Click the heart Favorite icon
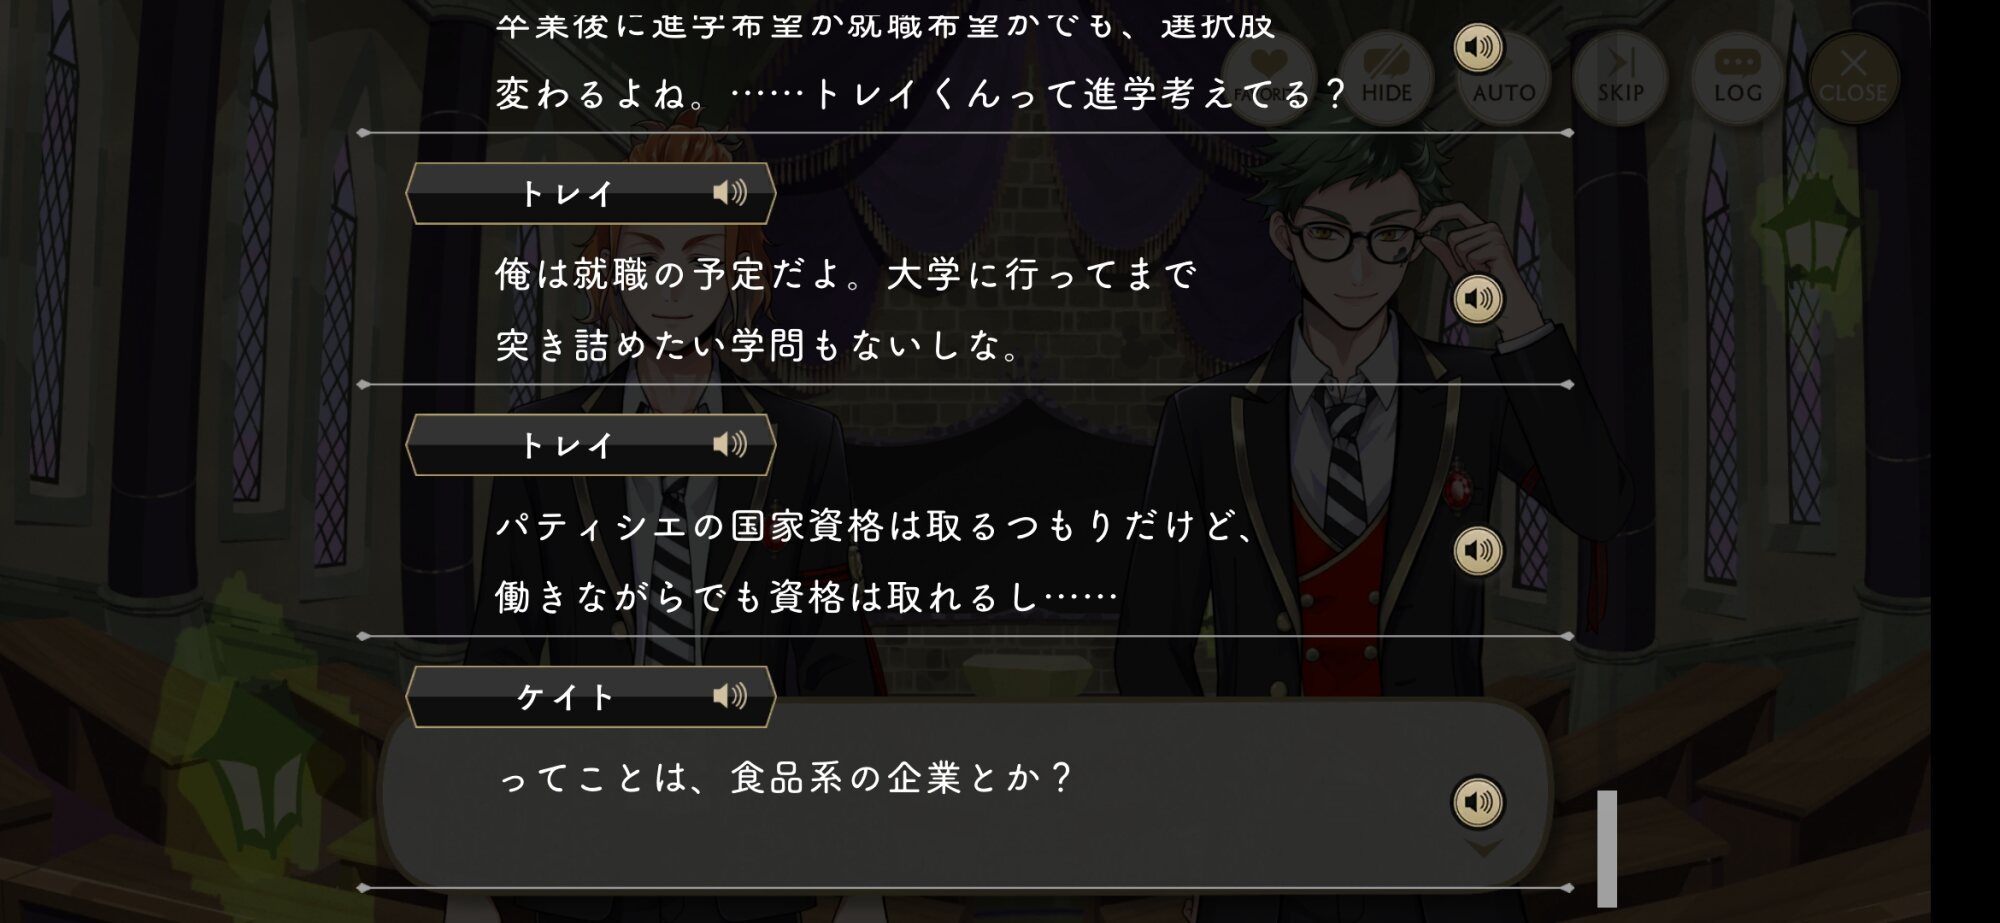 [x=1268, y=78]
